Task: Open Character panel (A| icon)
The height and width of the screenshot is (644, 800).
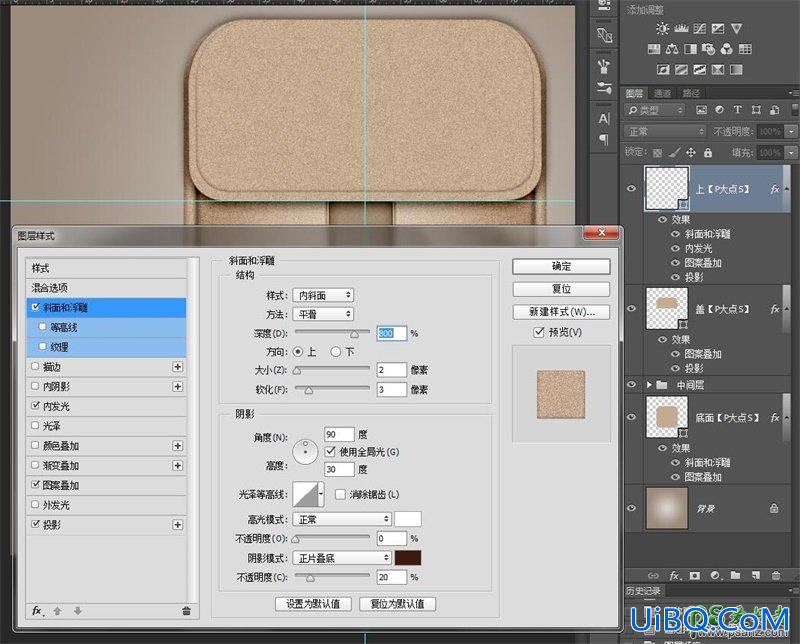Action: point(604,119)
